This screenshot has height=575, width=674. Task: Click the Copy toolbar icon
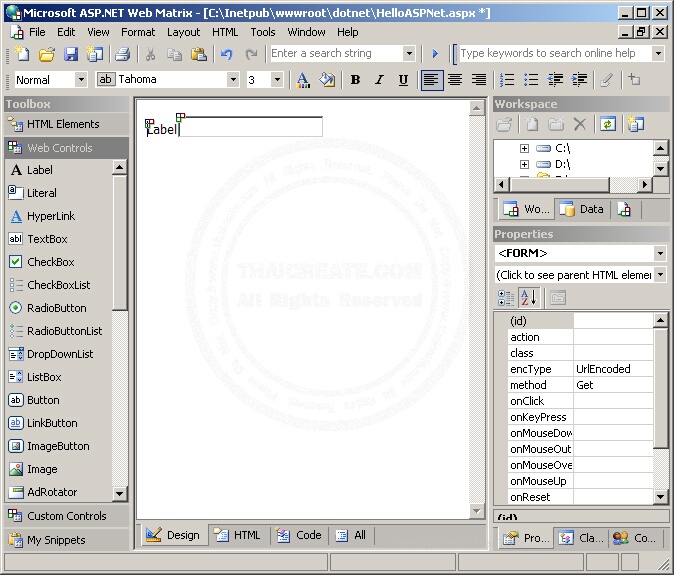tap(174, 54)
